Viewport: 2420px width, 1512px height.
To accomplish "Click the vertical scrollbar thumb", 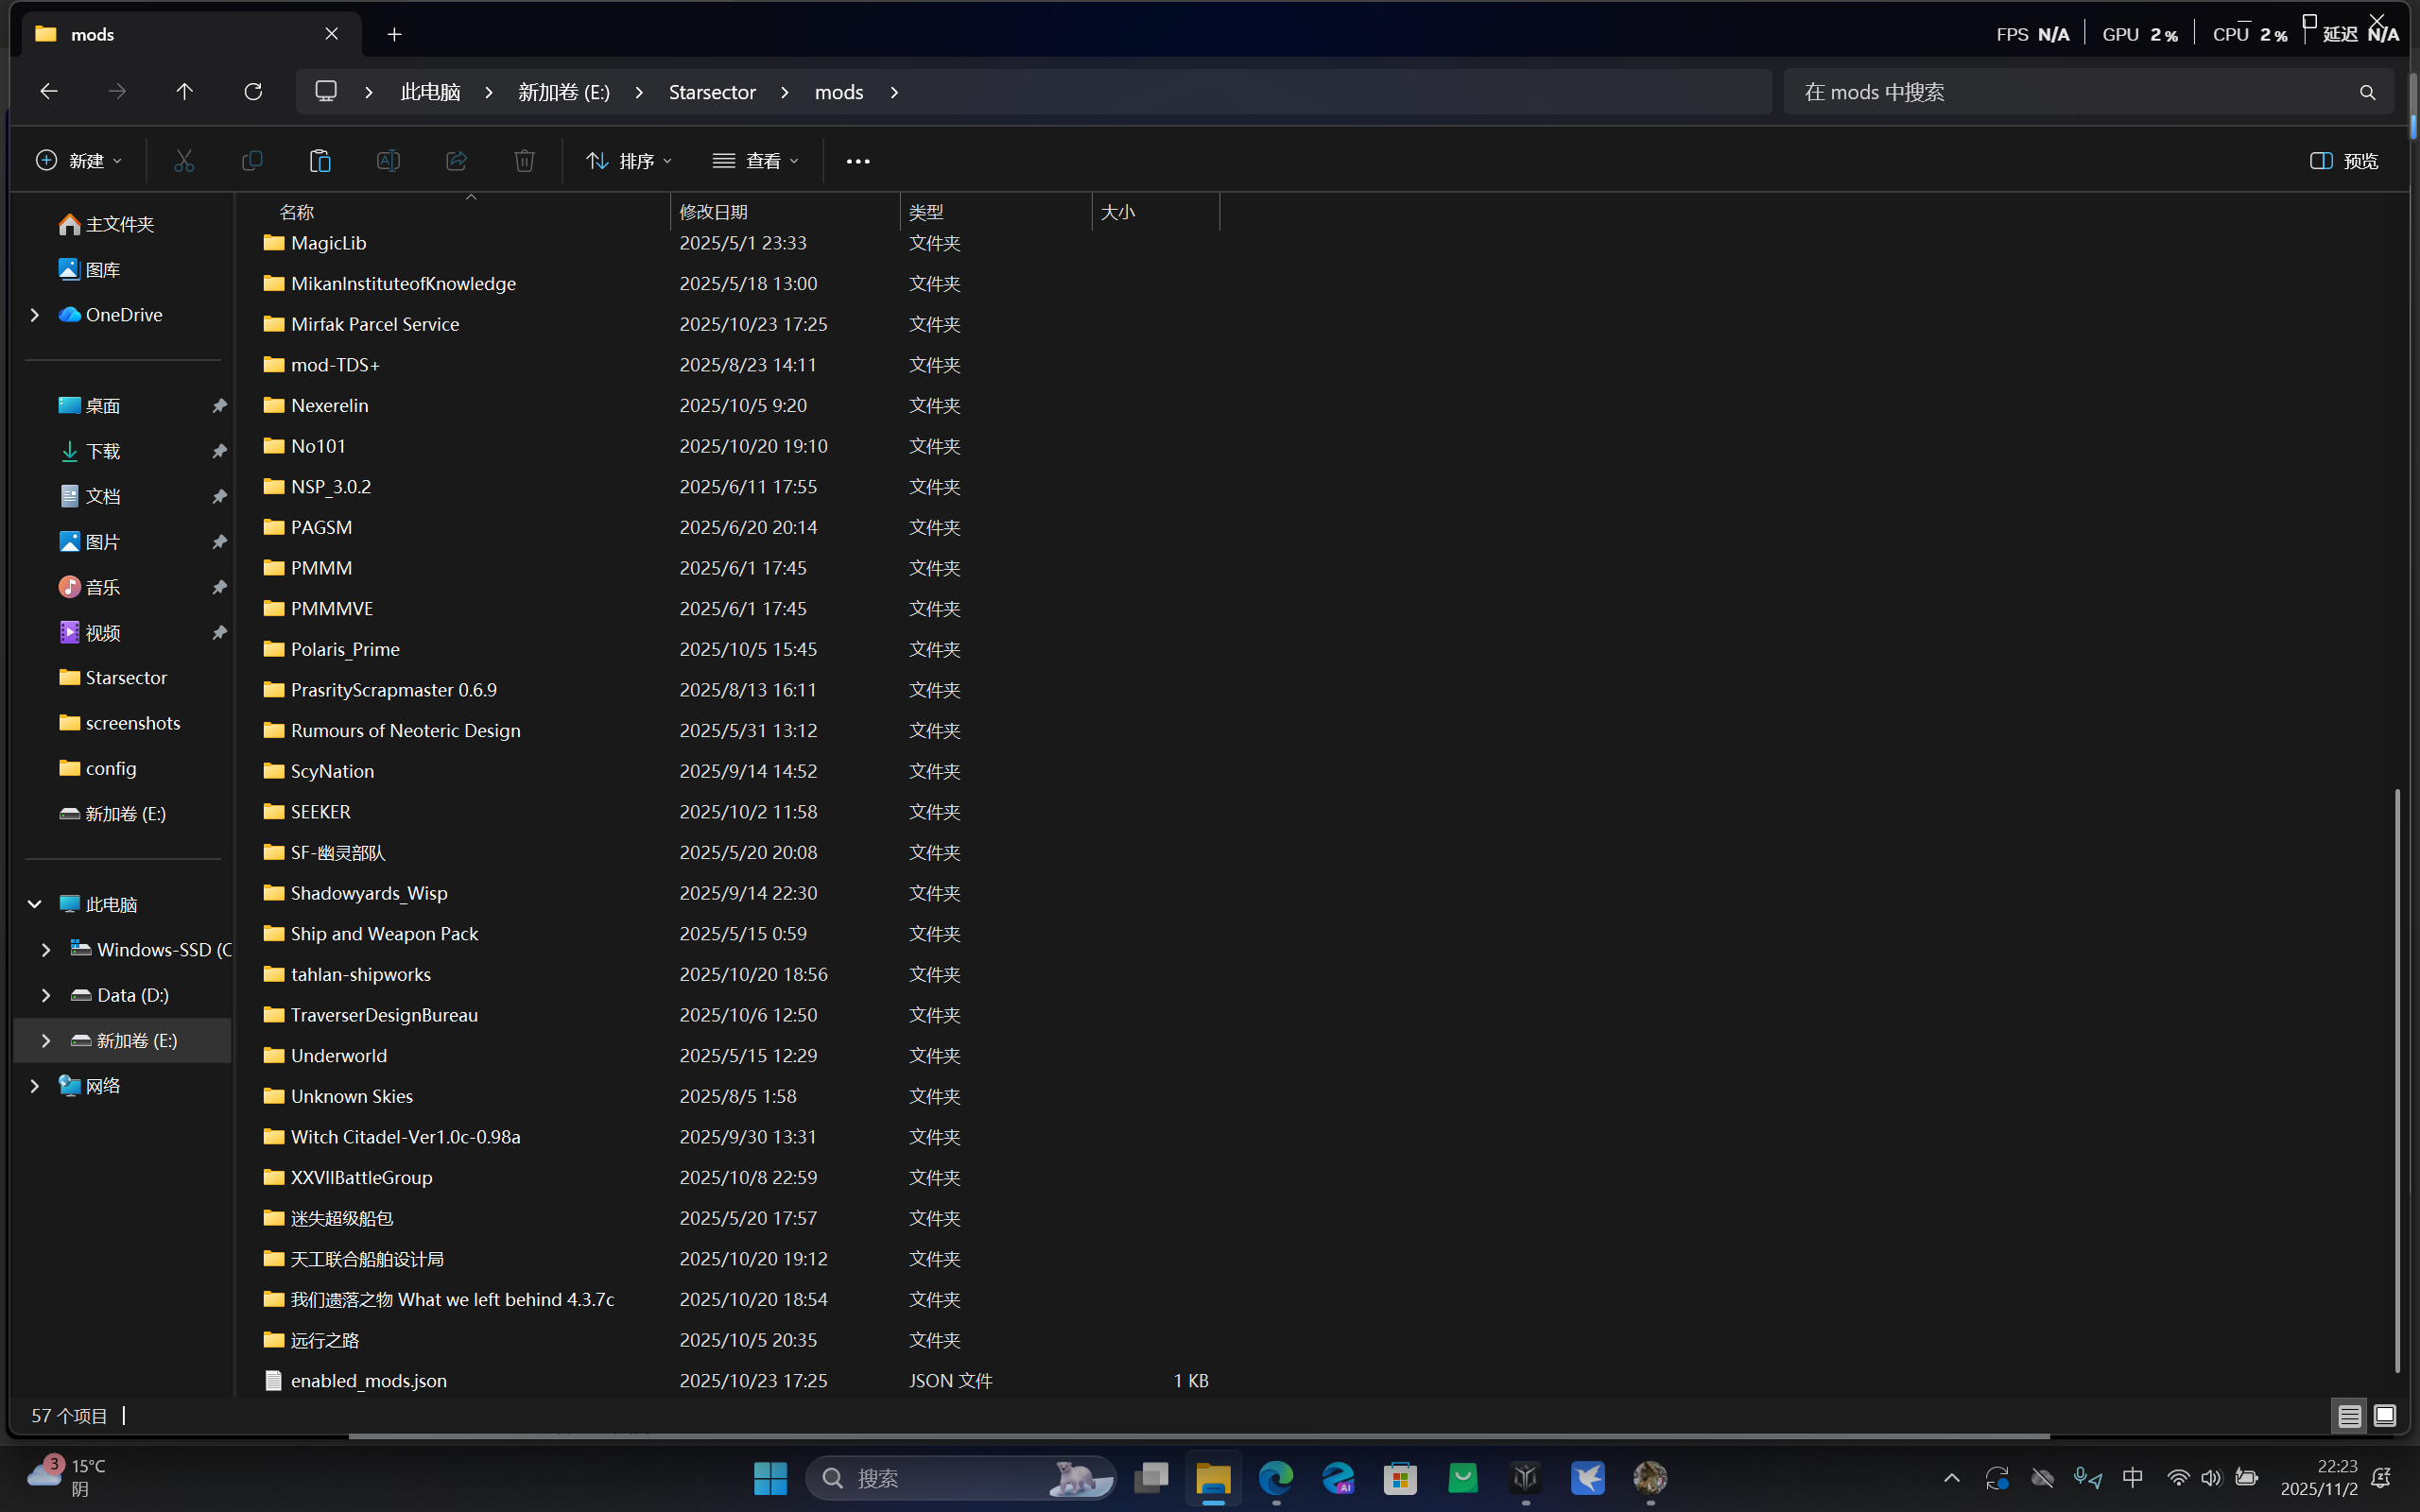I will coord(2397,1080).
